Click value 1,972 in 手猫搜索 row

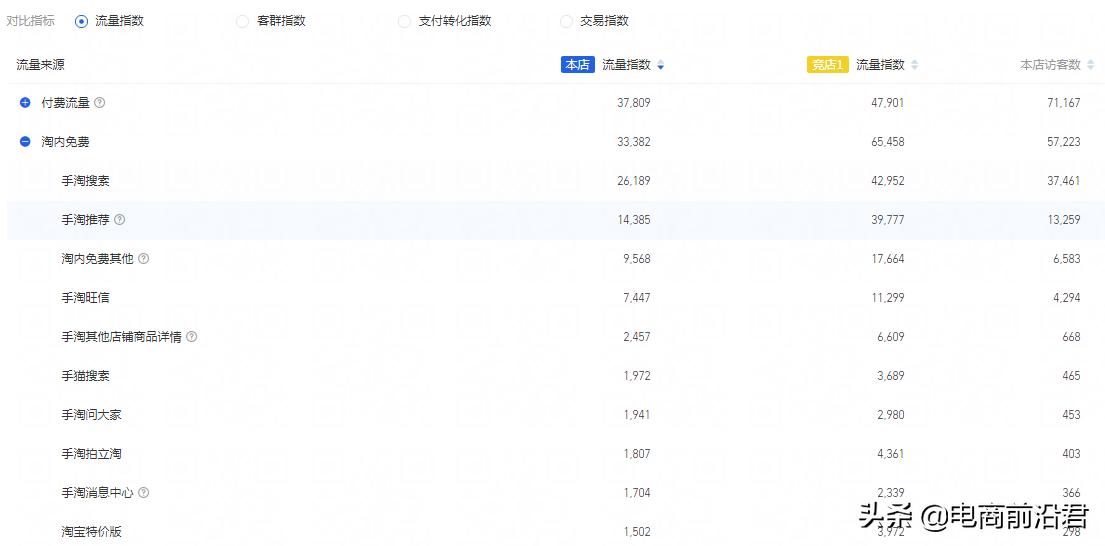(637, 376)
